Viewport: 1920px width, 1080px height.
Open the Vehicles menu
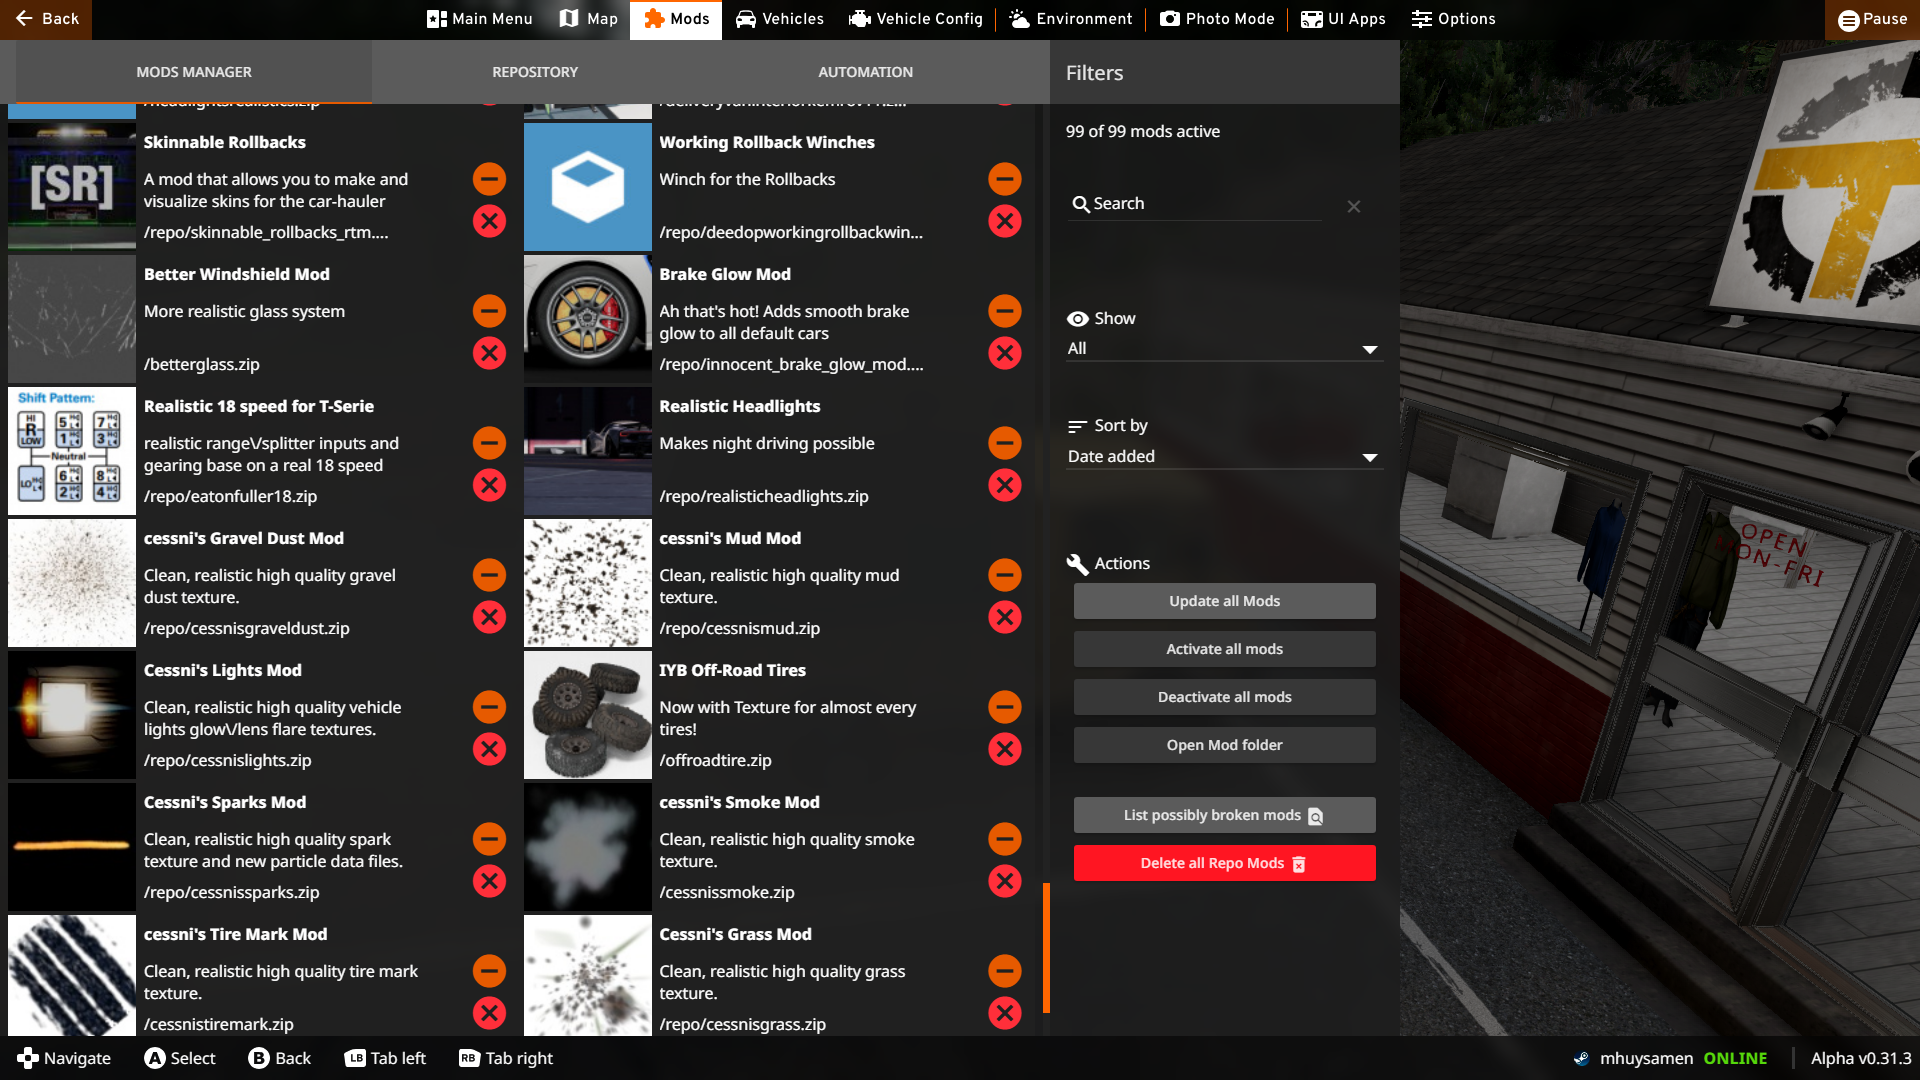coord(779,19)
